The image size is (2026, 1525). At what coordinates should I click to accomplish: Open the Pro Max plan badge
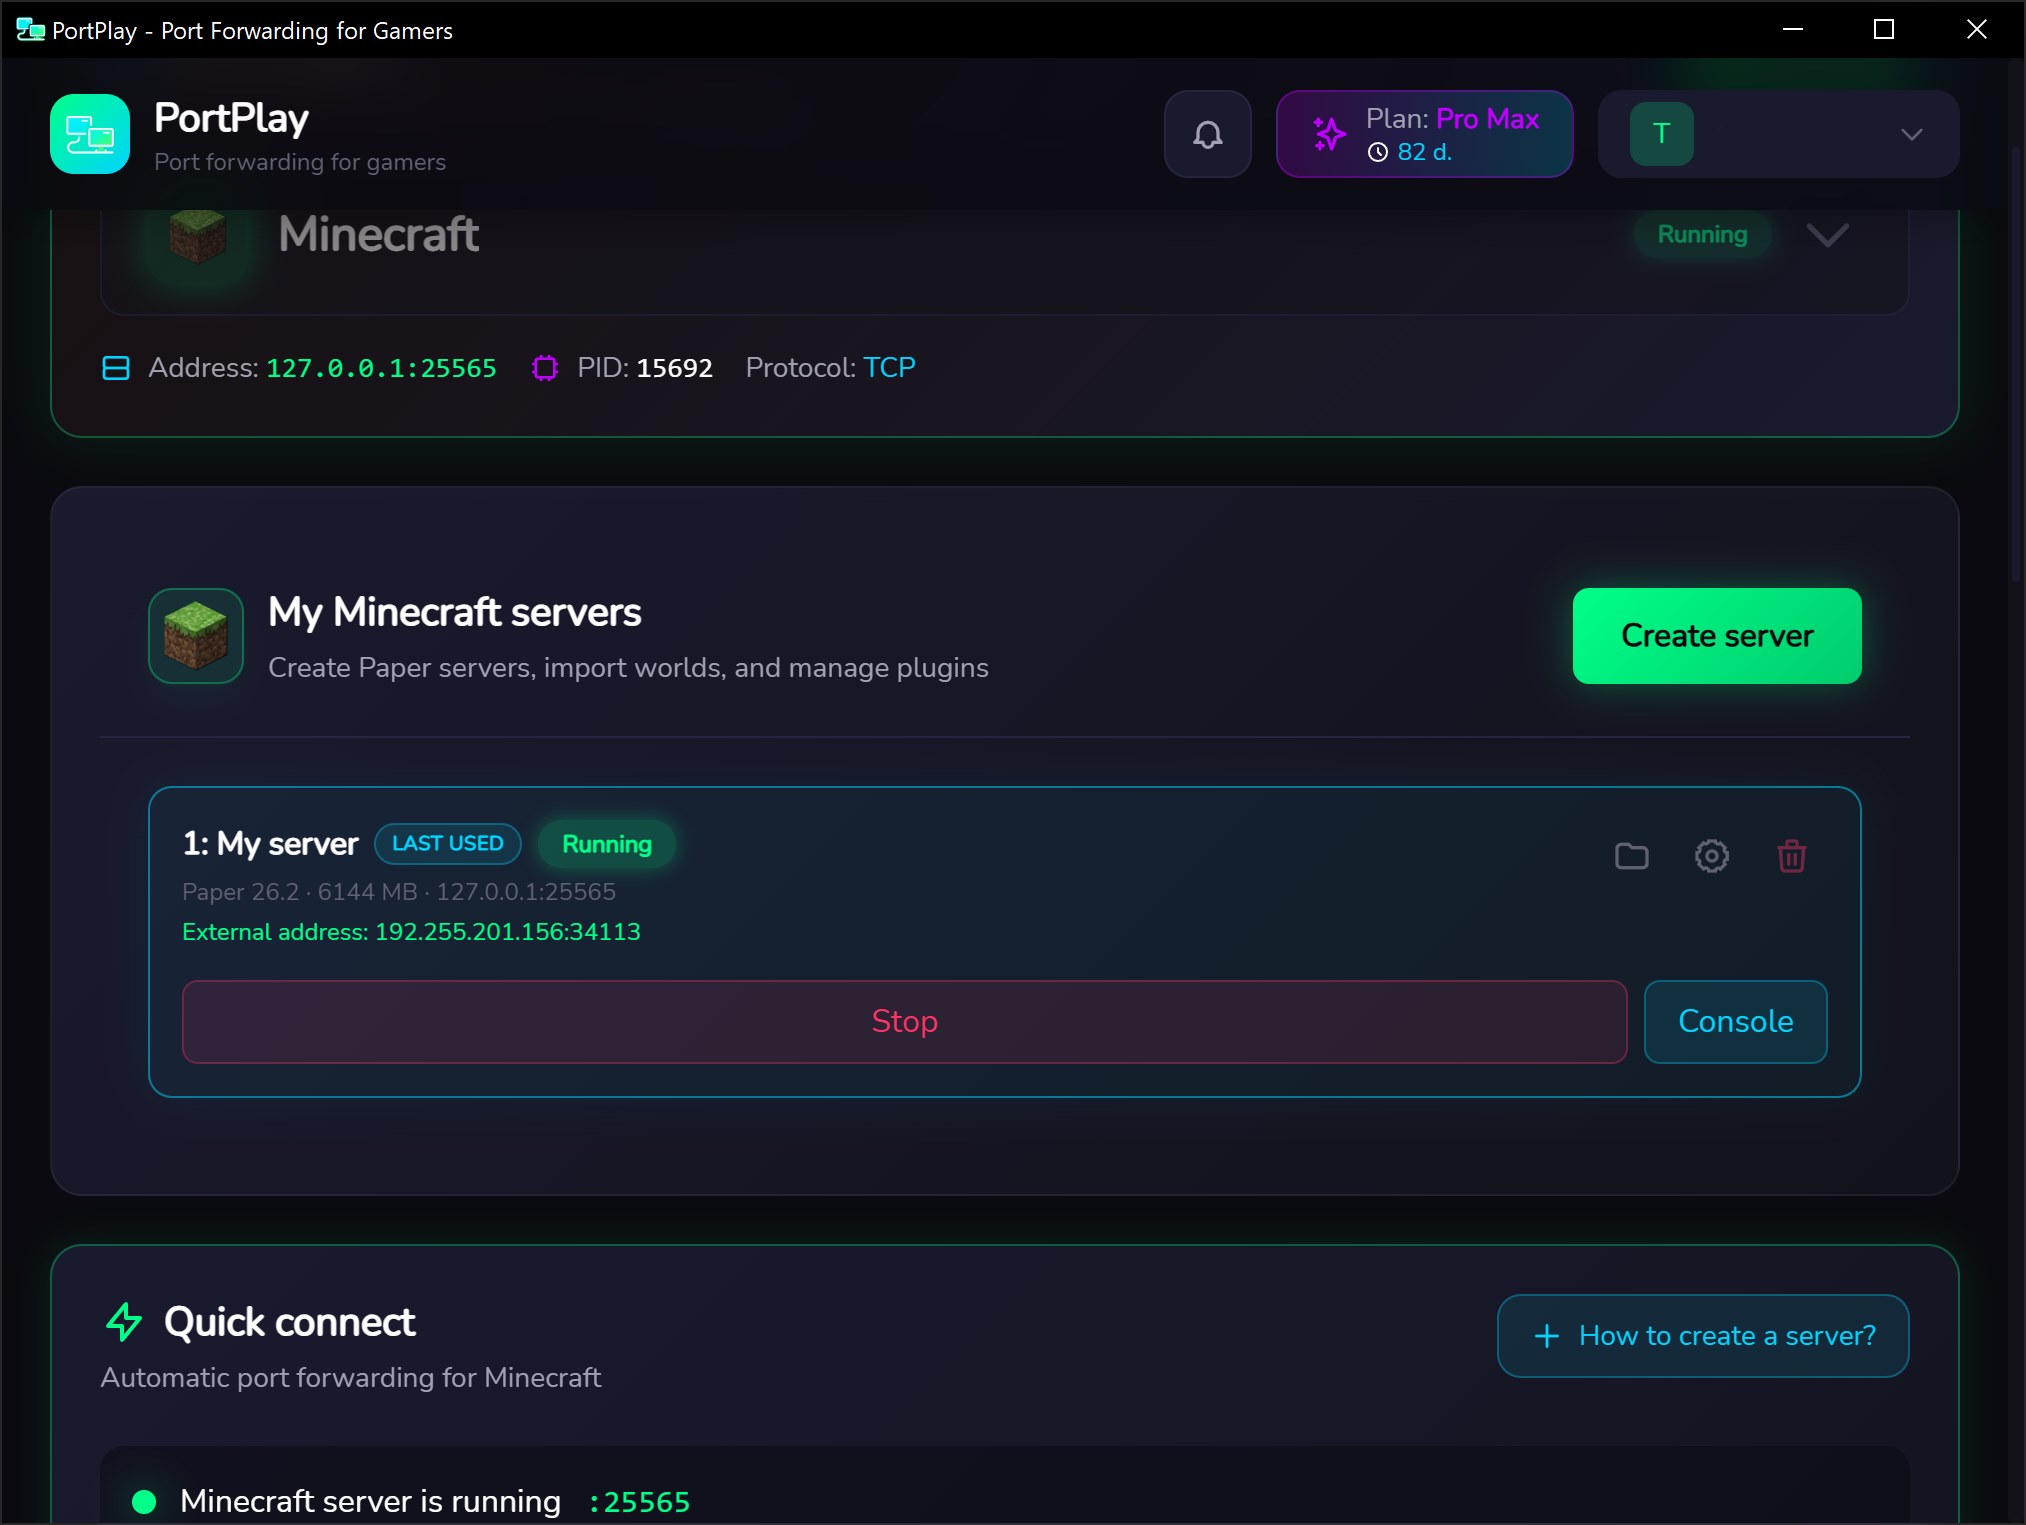tap(1424, 134)
